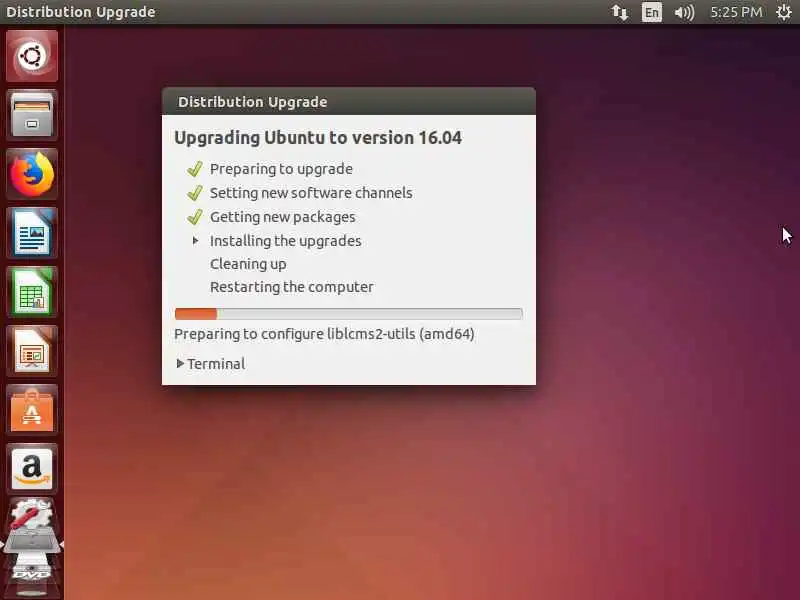This screenshot has width=800, height=600.
Task: Click 'Preparing to upgrade' step
Action: pos(281,169)
